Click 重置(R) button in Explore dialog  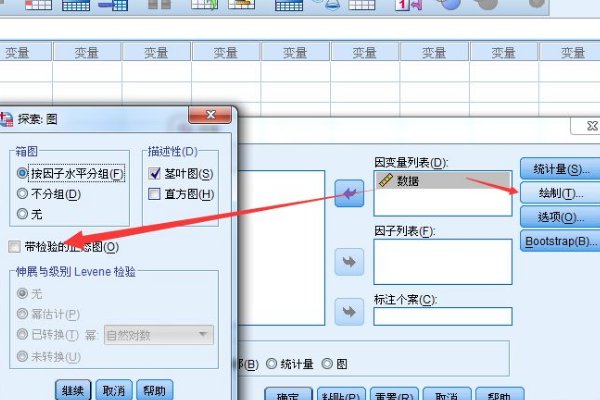tap(394, 394)
